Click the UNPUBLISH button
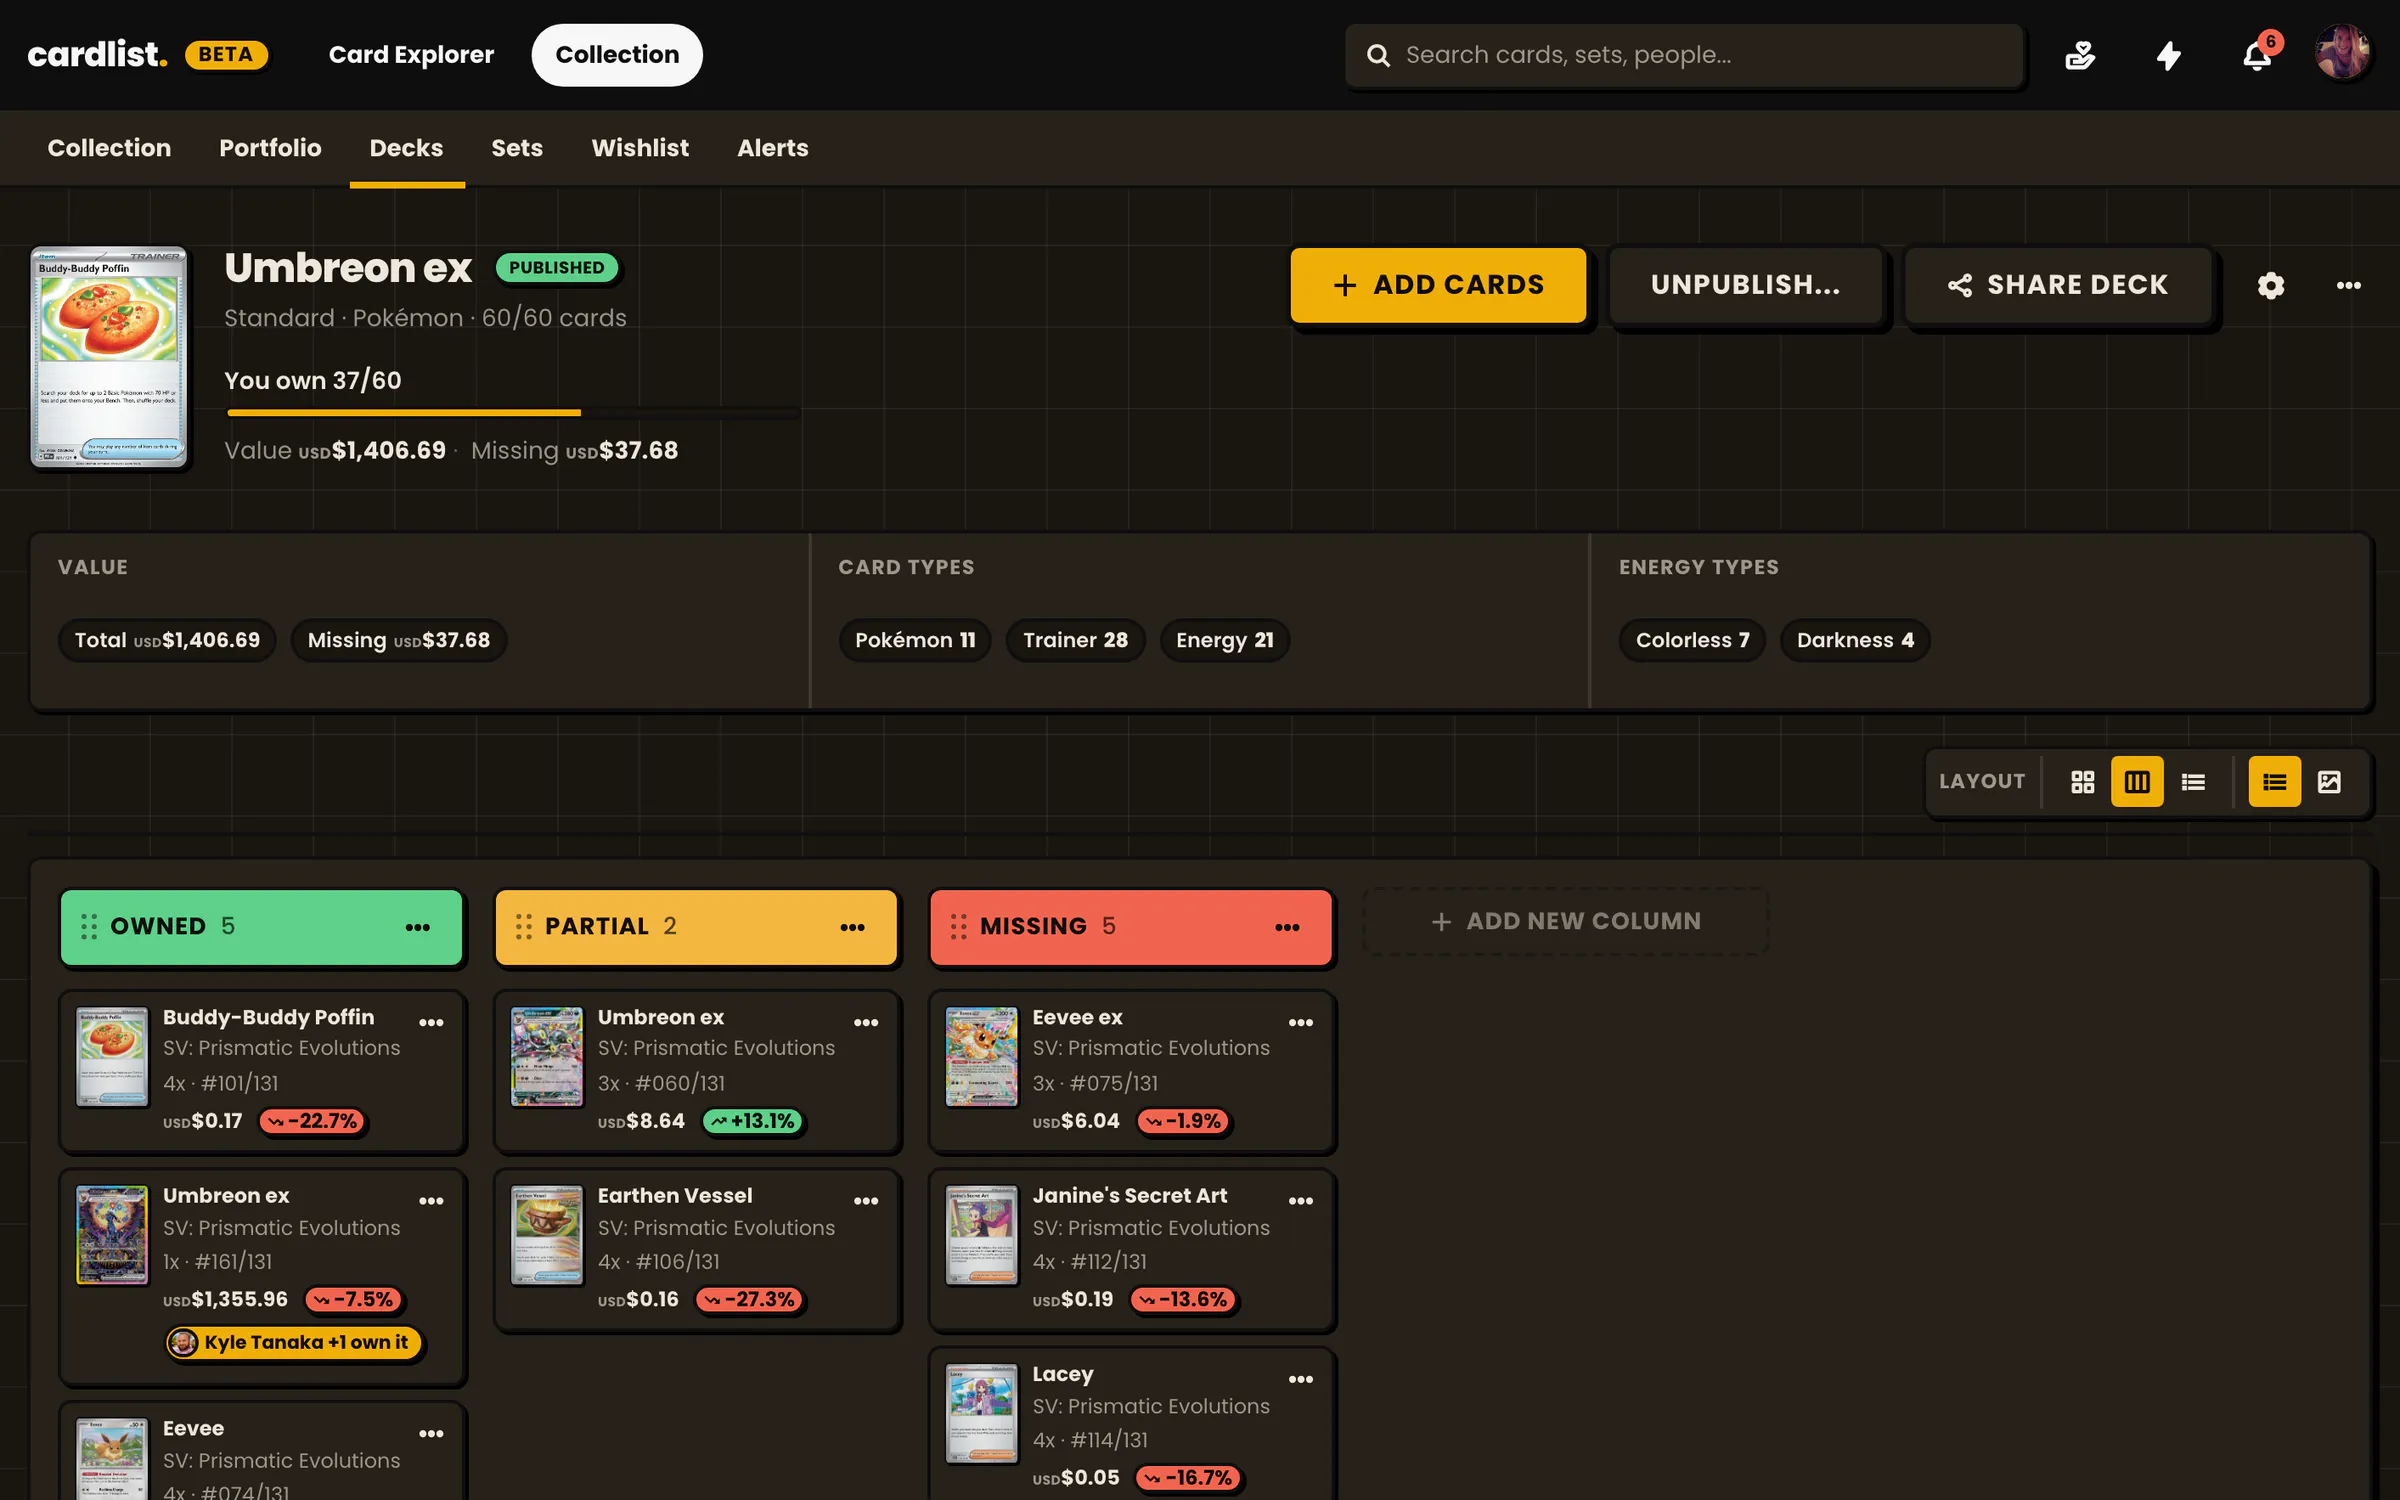 point(1746,285)
